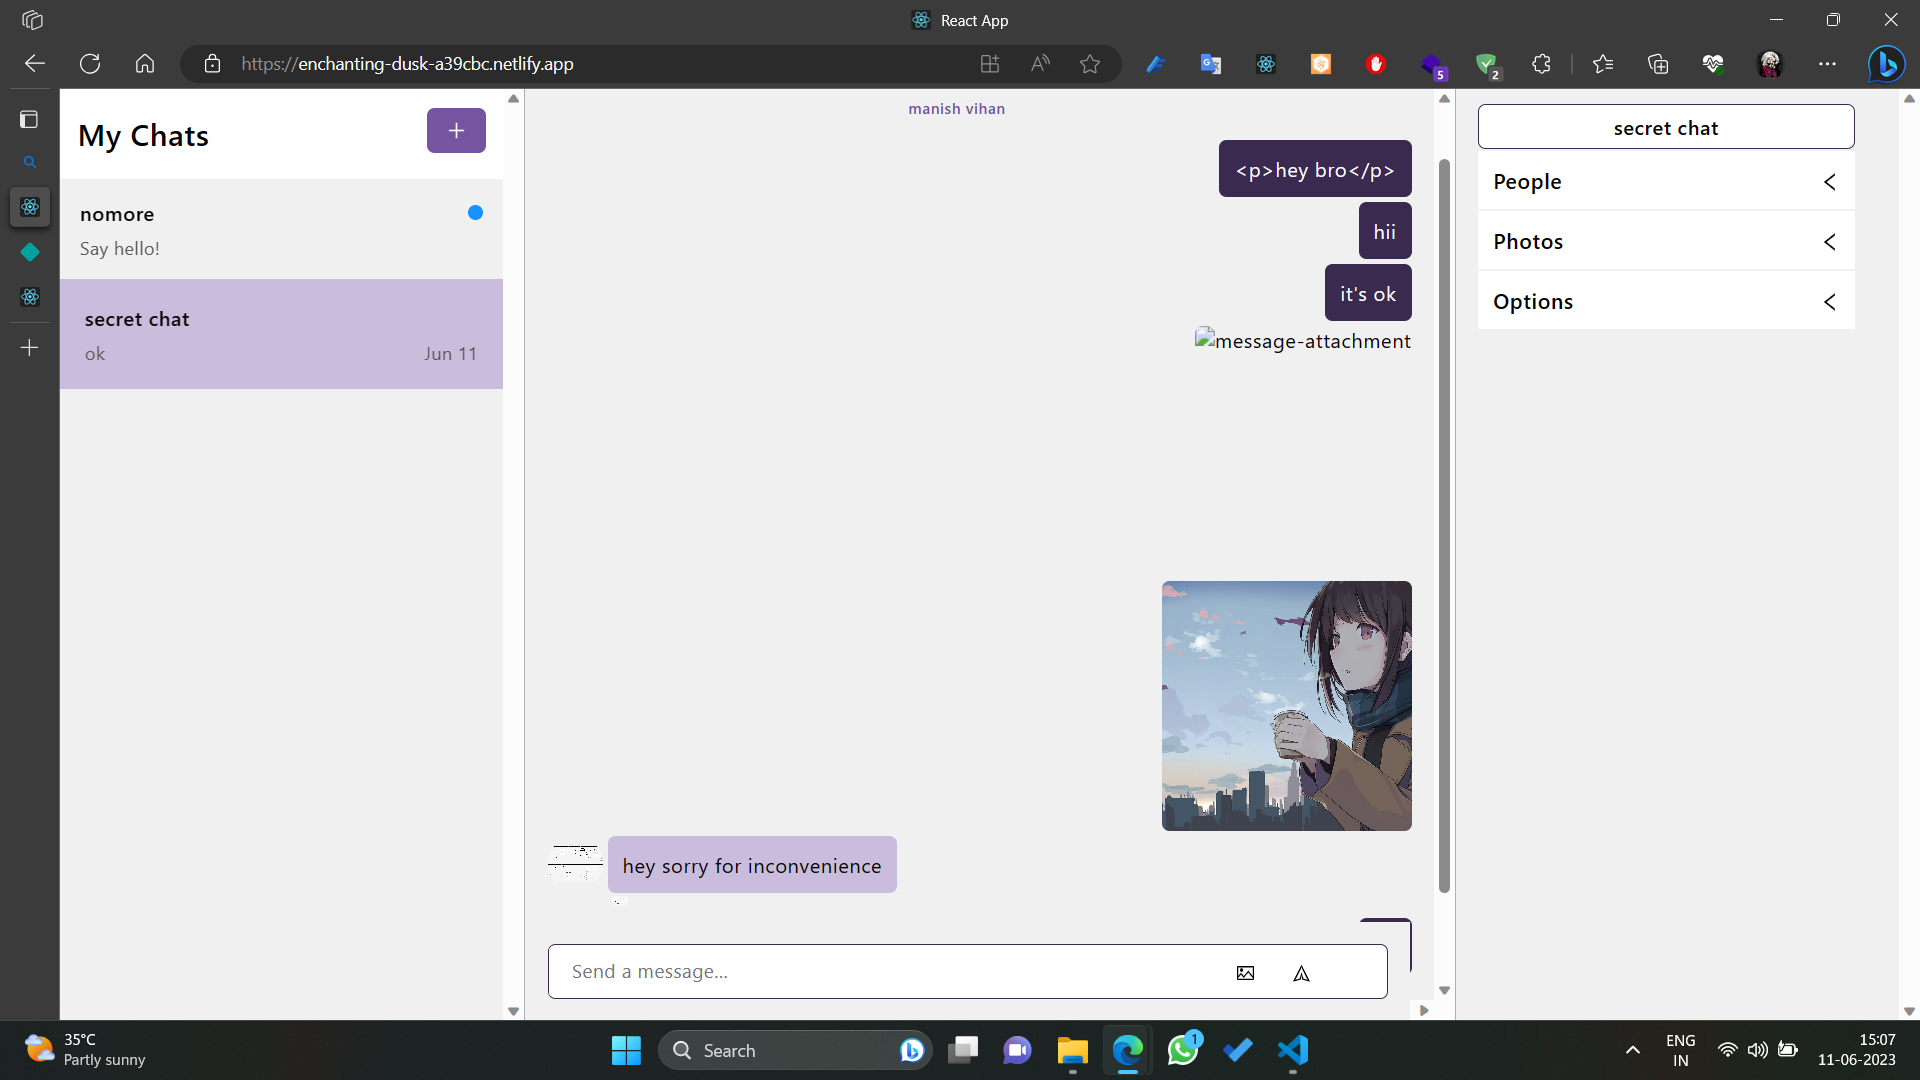The width and height of the screenshot is (1920, 1080).
Task: Toggle the WhatsApp taskbar app
Action: click(1182, 1050)
